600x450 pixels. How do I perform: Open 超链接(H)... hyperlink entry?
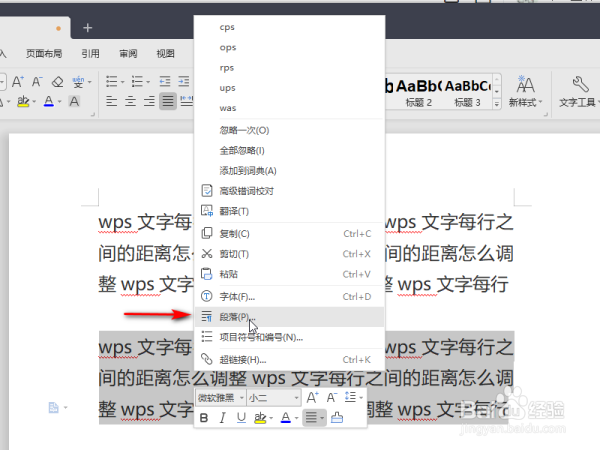(x=289, y=360)
